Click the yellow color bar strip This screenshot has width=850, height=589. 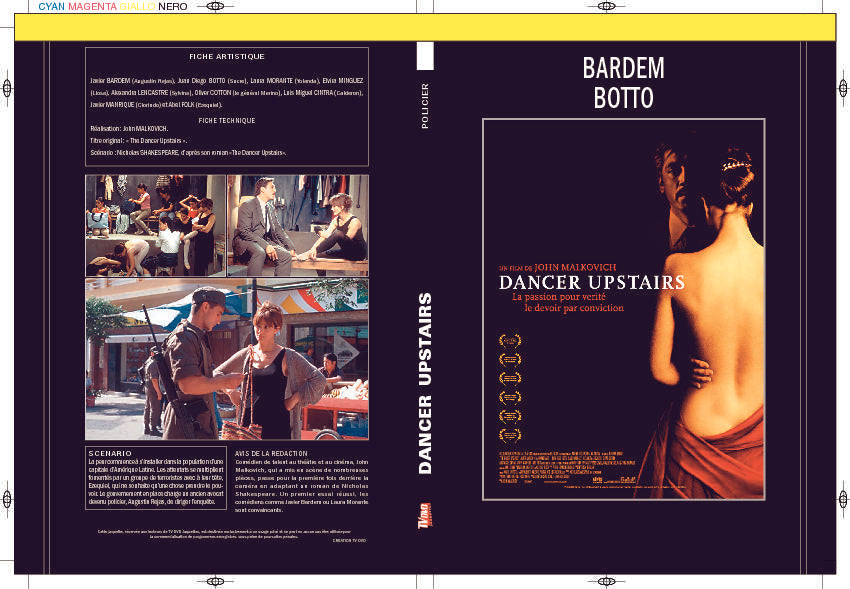tap(425, 24)
